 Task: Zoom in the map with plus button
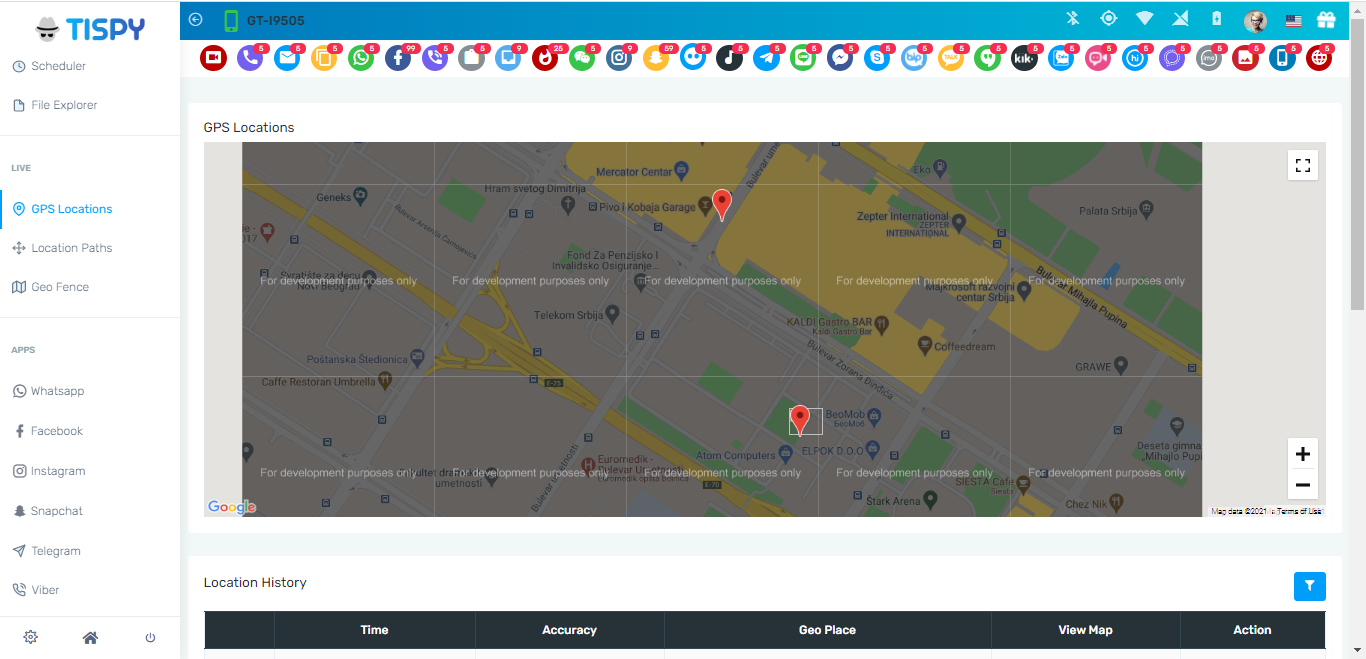click(x=1302, y=454)
